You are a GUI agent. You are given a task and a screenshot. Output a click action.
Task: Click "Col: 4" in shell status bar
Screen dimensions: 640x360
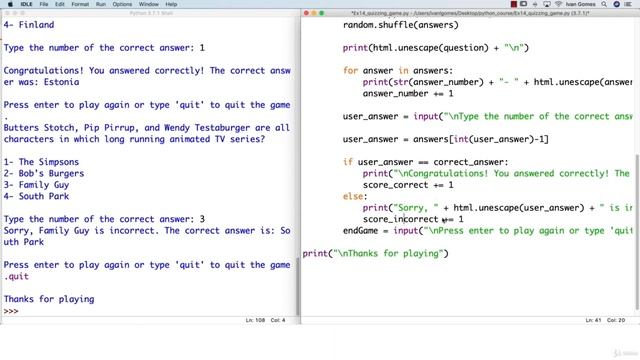tap(278, 320)
